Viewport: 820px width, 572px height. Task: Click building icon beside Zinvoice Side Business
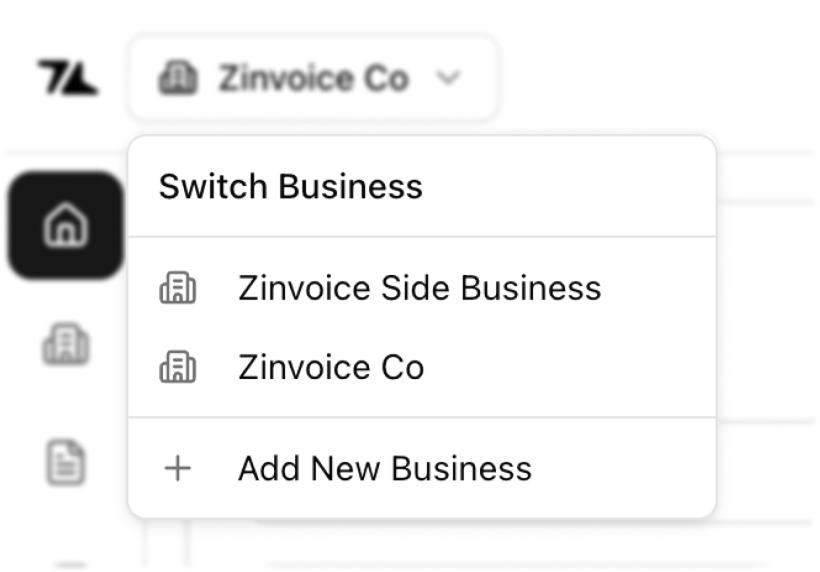tap(178, 289)
